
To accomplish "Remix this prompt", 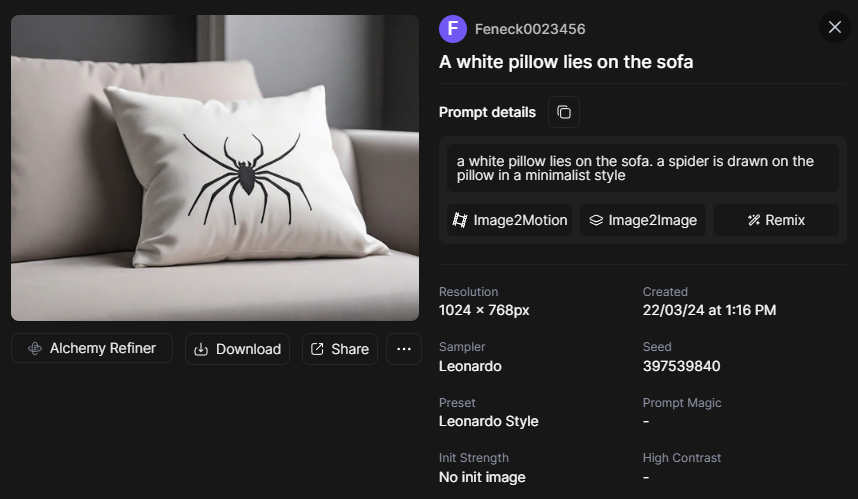I will click(776, 220).
